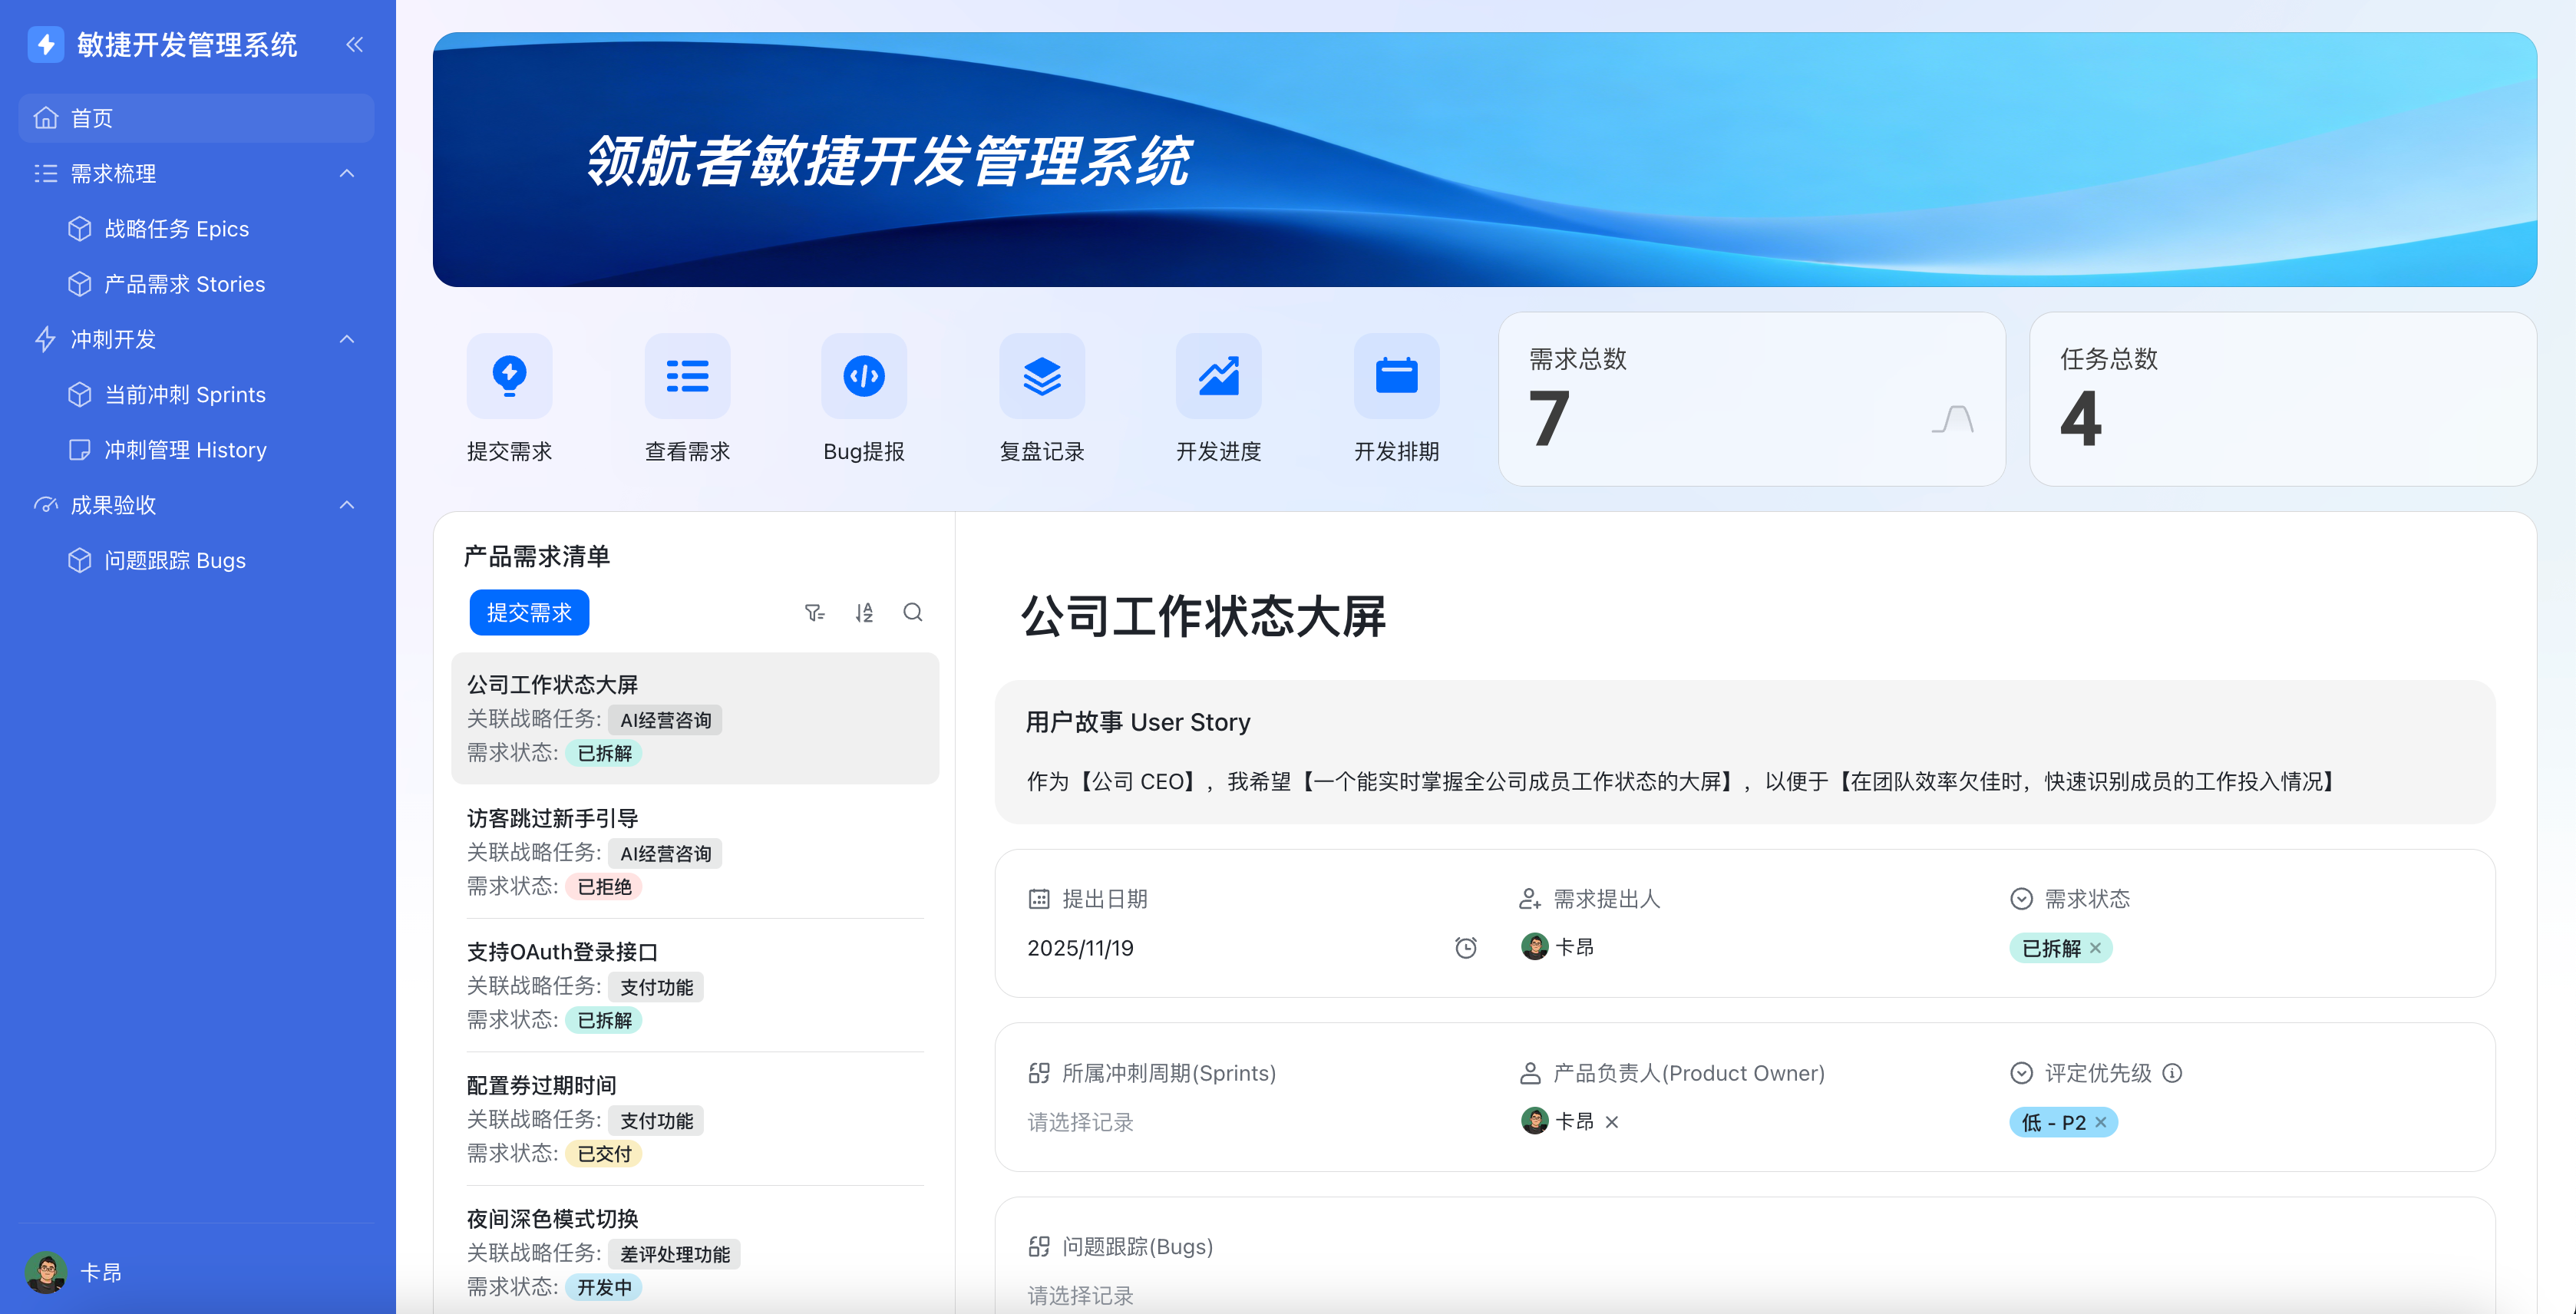Click the 开发进度 chart icon

(1218, 376)
